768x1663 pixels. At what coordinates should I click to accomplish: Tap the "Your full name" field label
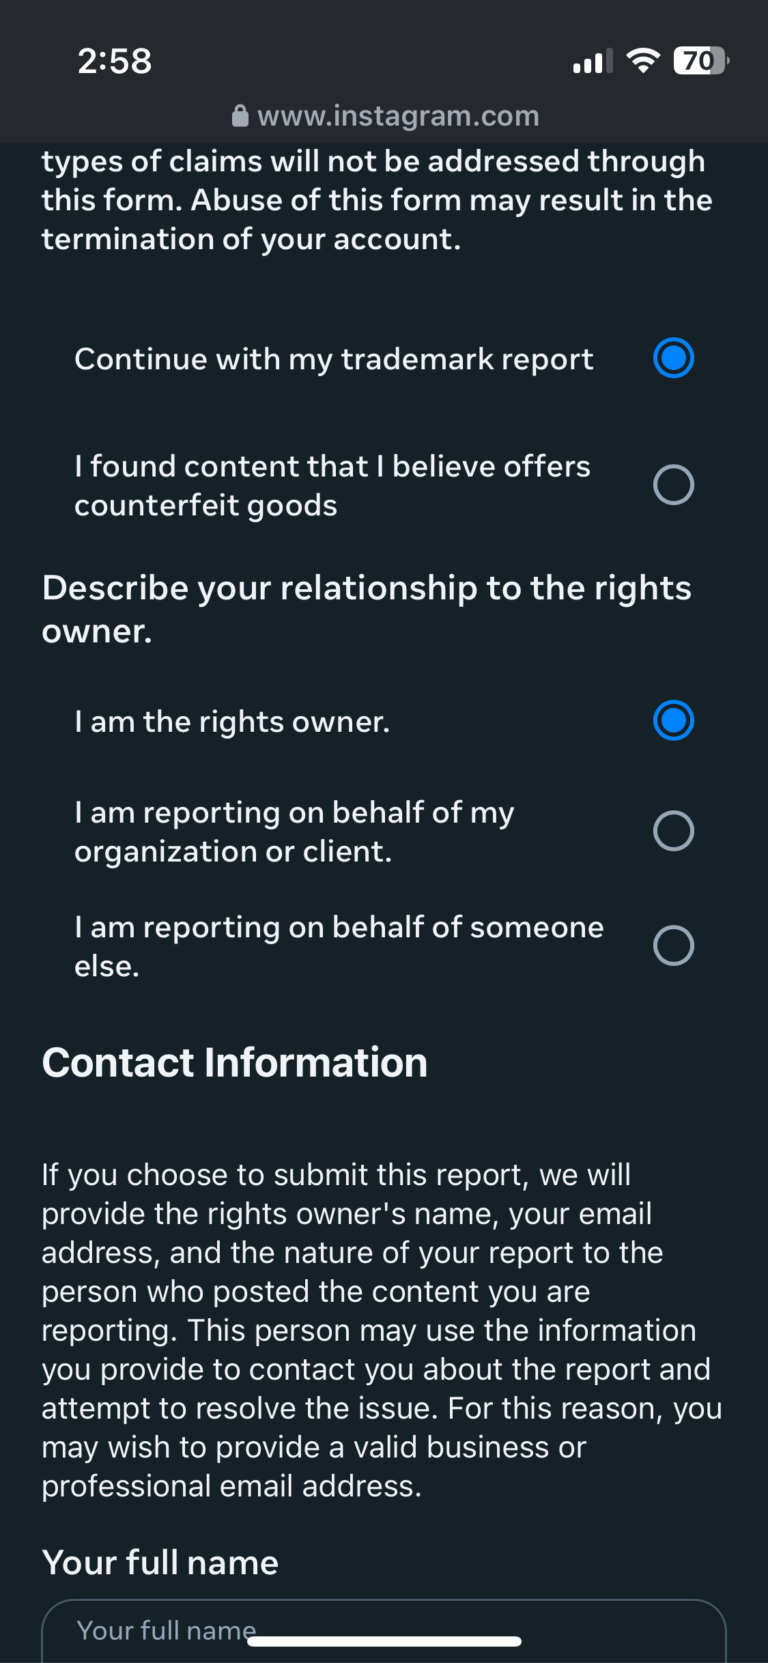[x=160, y=1561]
